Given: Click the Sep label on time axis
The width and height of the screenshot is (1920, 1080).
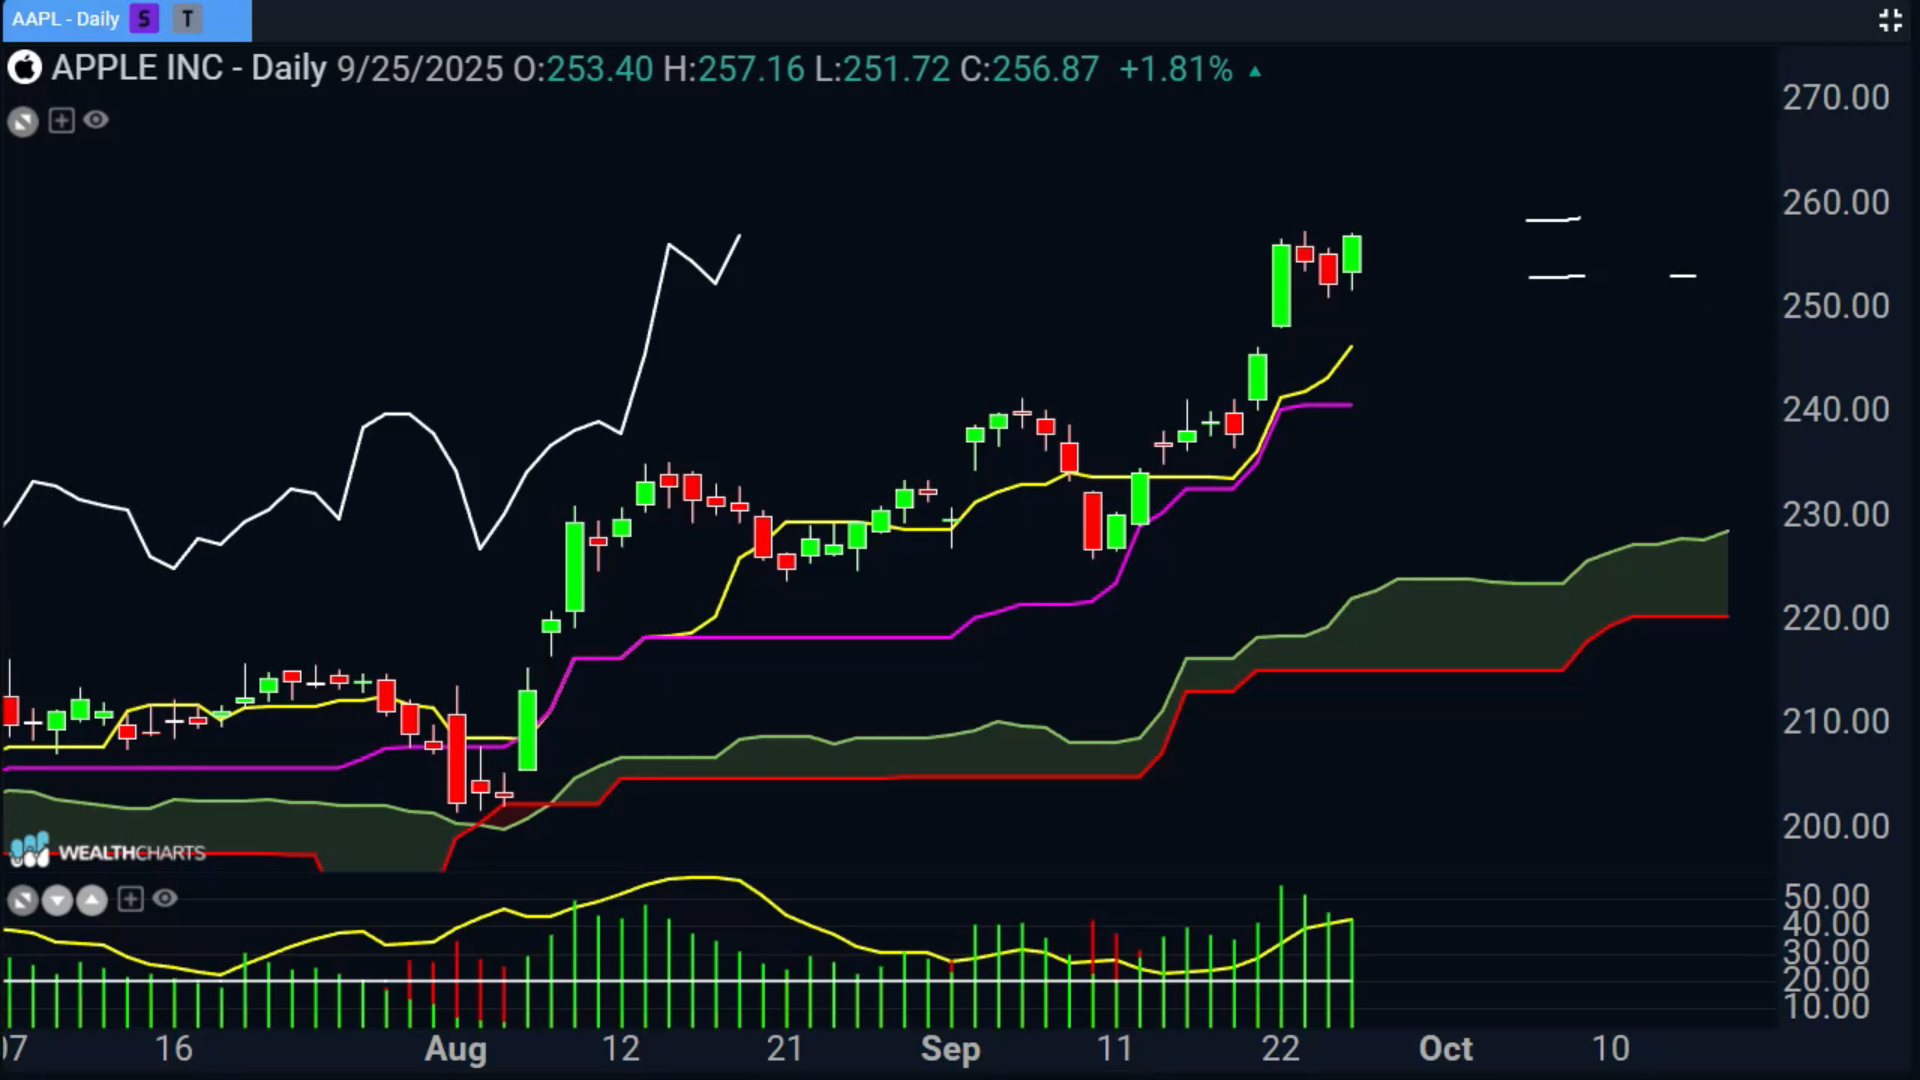Looking at the screenshot, I should point(950,1048).
